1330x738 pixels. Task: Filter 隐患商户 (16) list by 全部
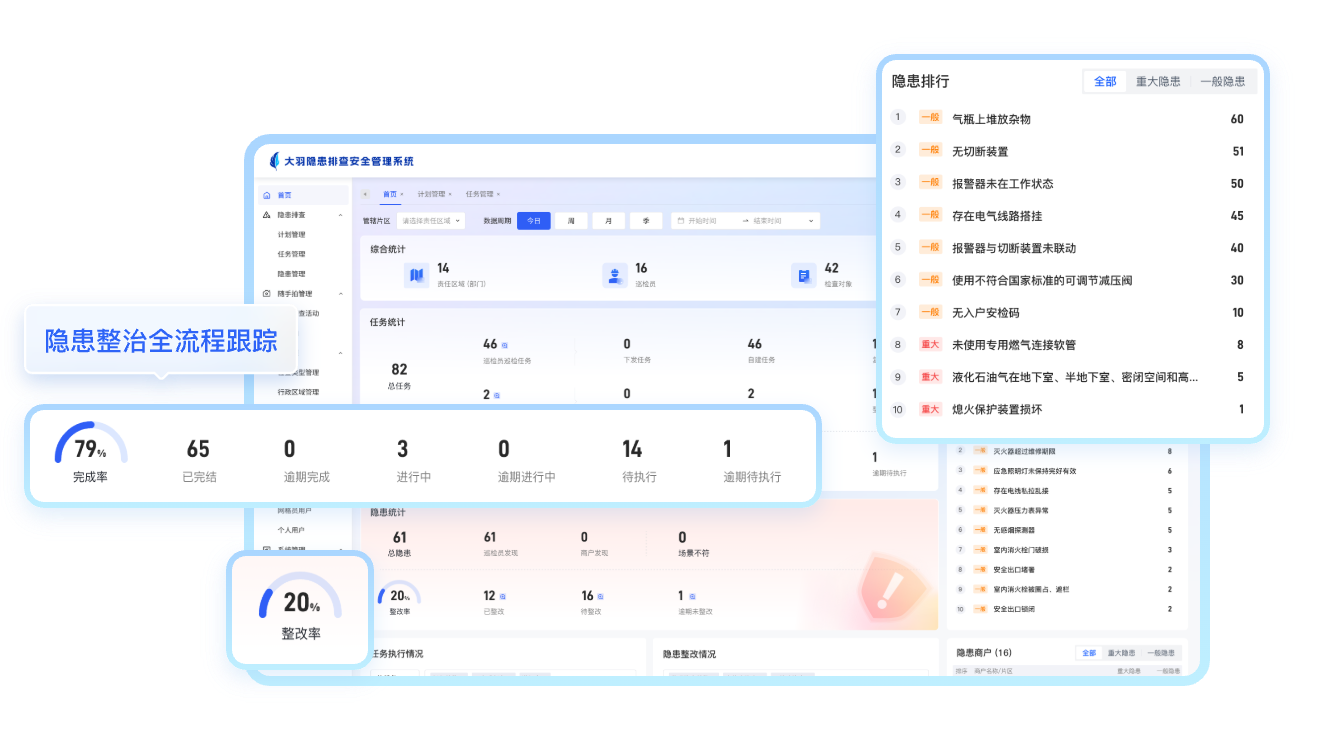click(1089, 653)
